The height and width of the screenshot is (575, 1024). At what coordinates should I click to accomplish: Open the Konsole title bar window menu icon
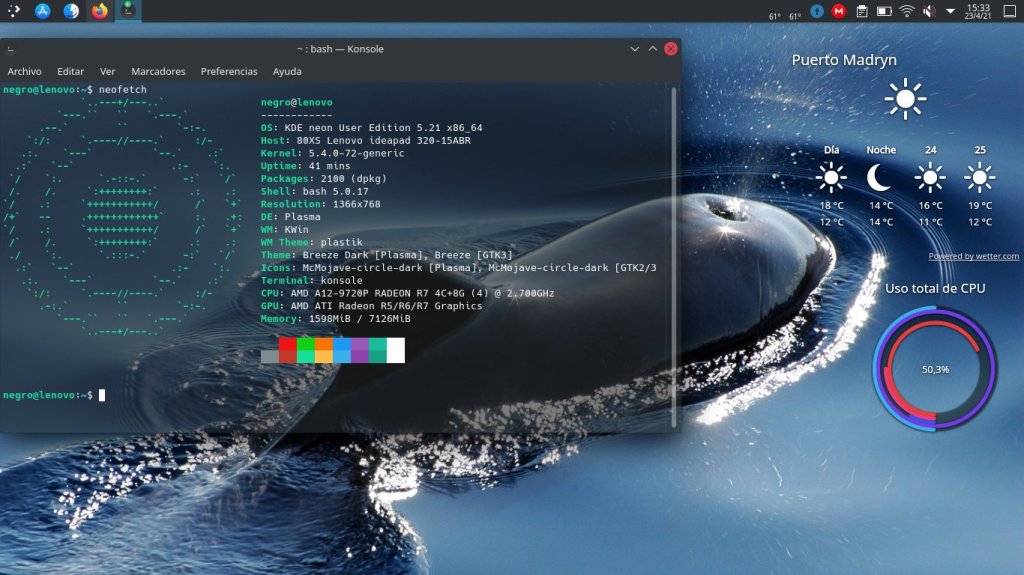[x=10, y=48]
